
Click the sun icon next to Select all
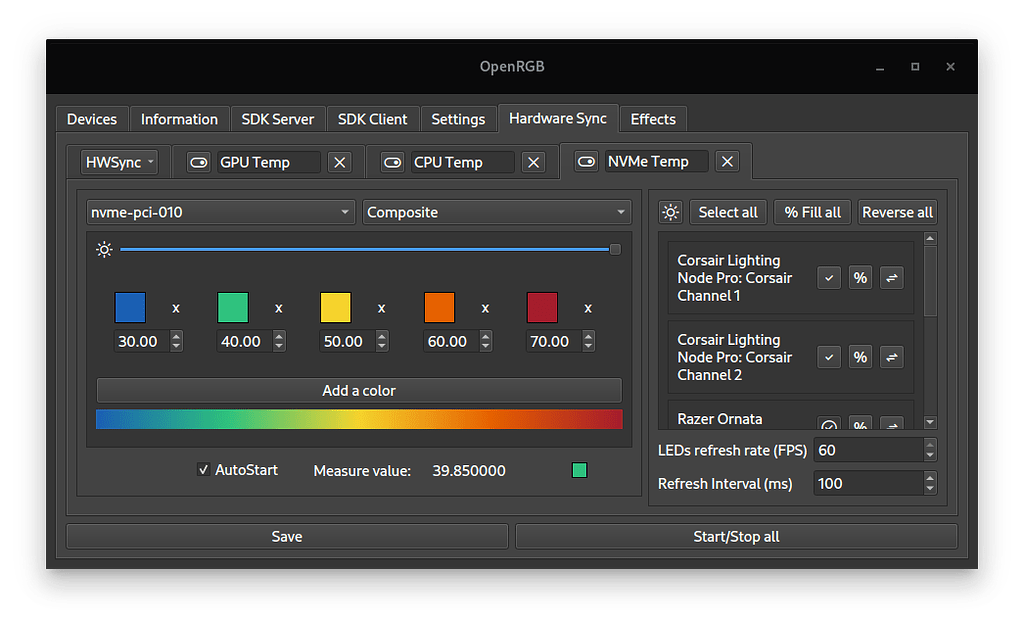pos(670,211)
